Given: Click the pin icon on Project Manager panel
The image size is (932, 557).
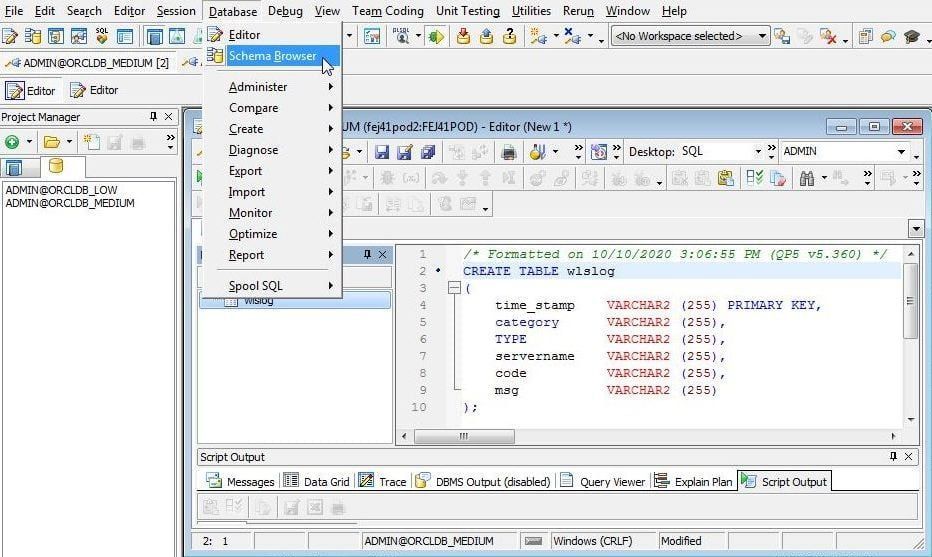Looking at the screenshot, I should tap(153, 117).
